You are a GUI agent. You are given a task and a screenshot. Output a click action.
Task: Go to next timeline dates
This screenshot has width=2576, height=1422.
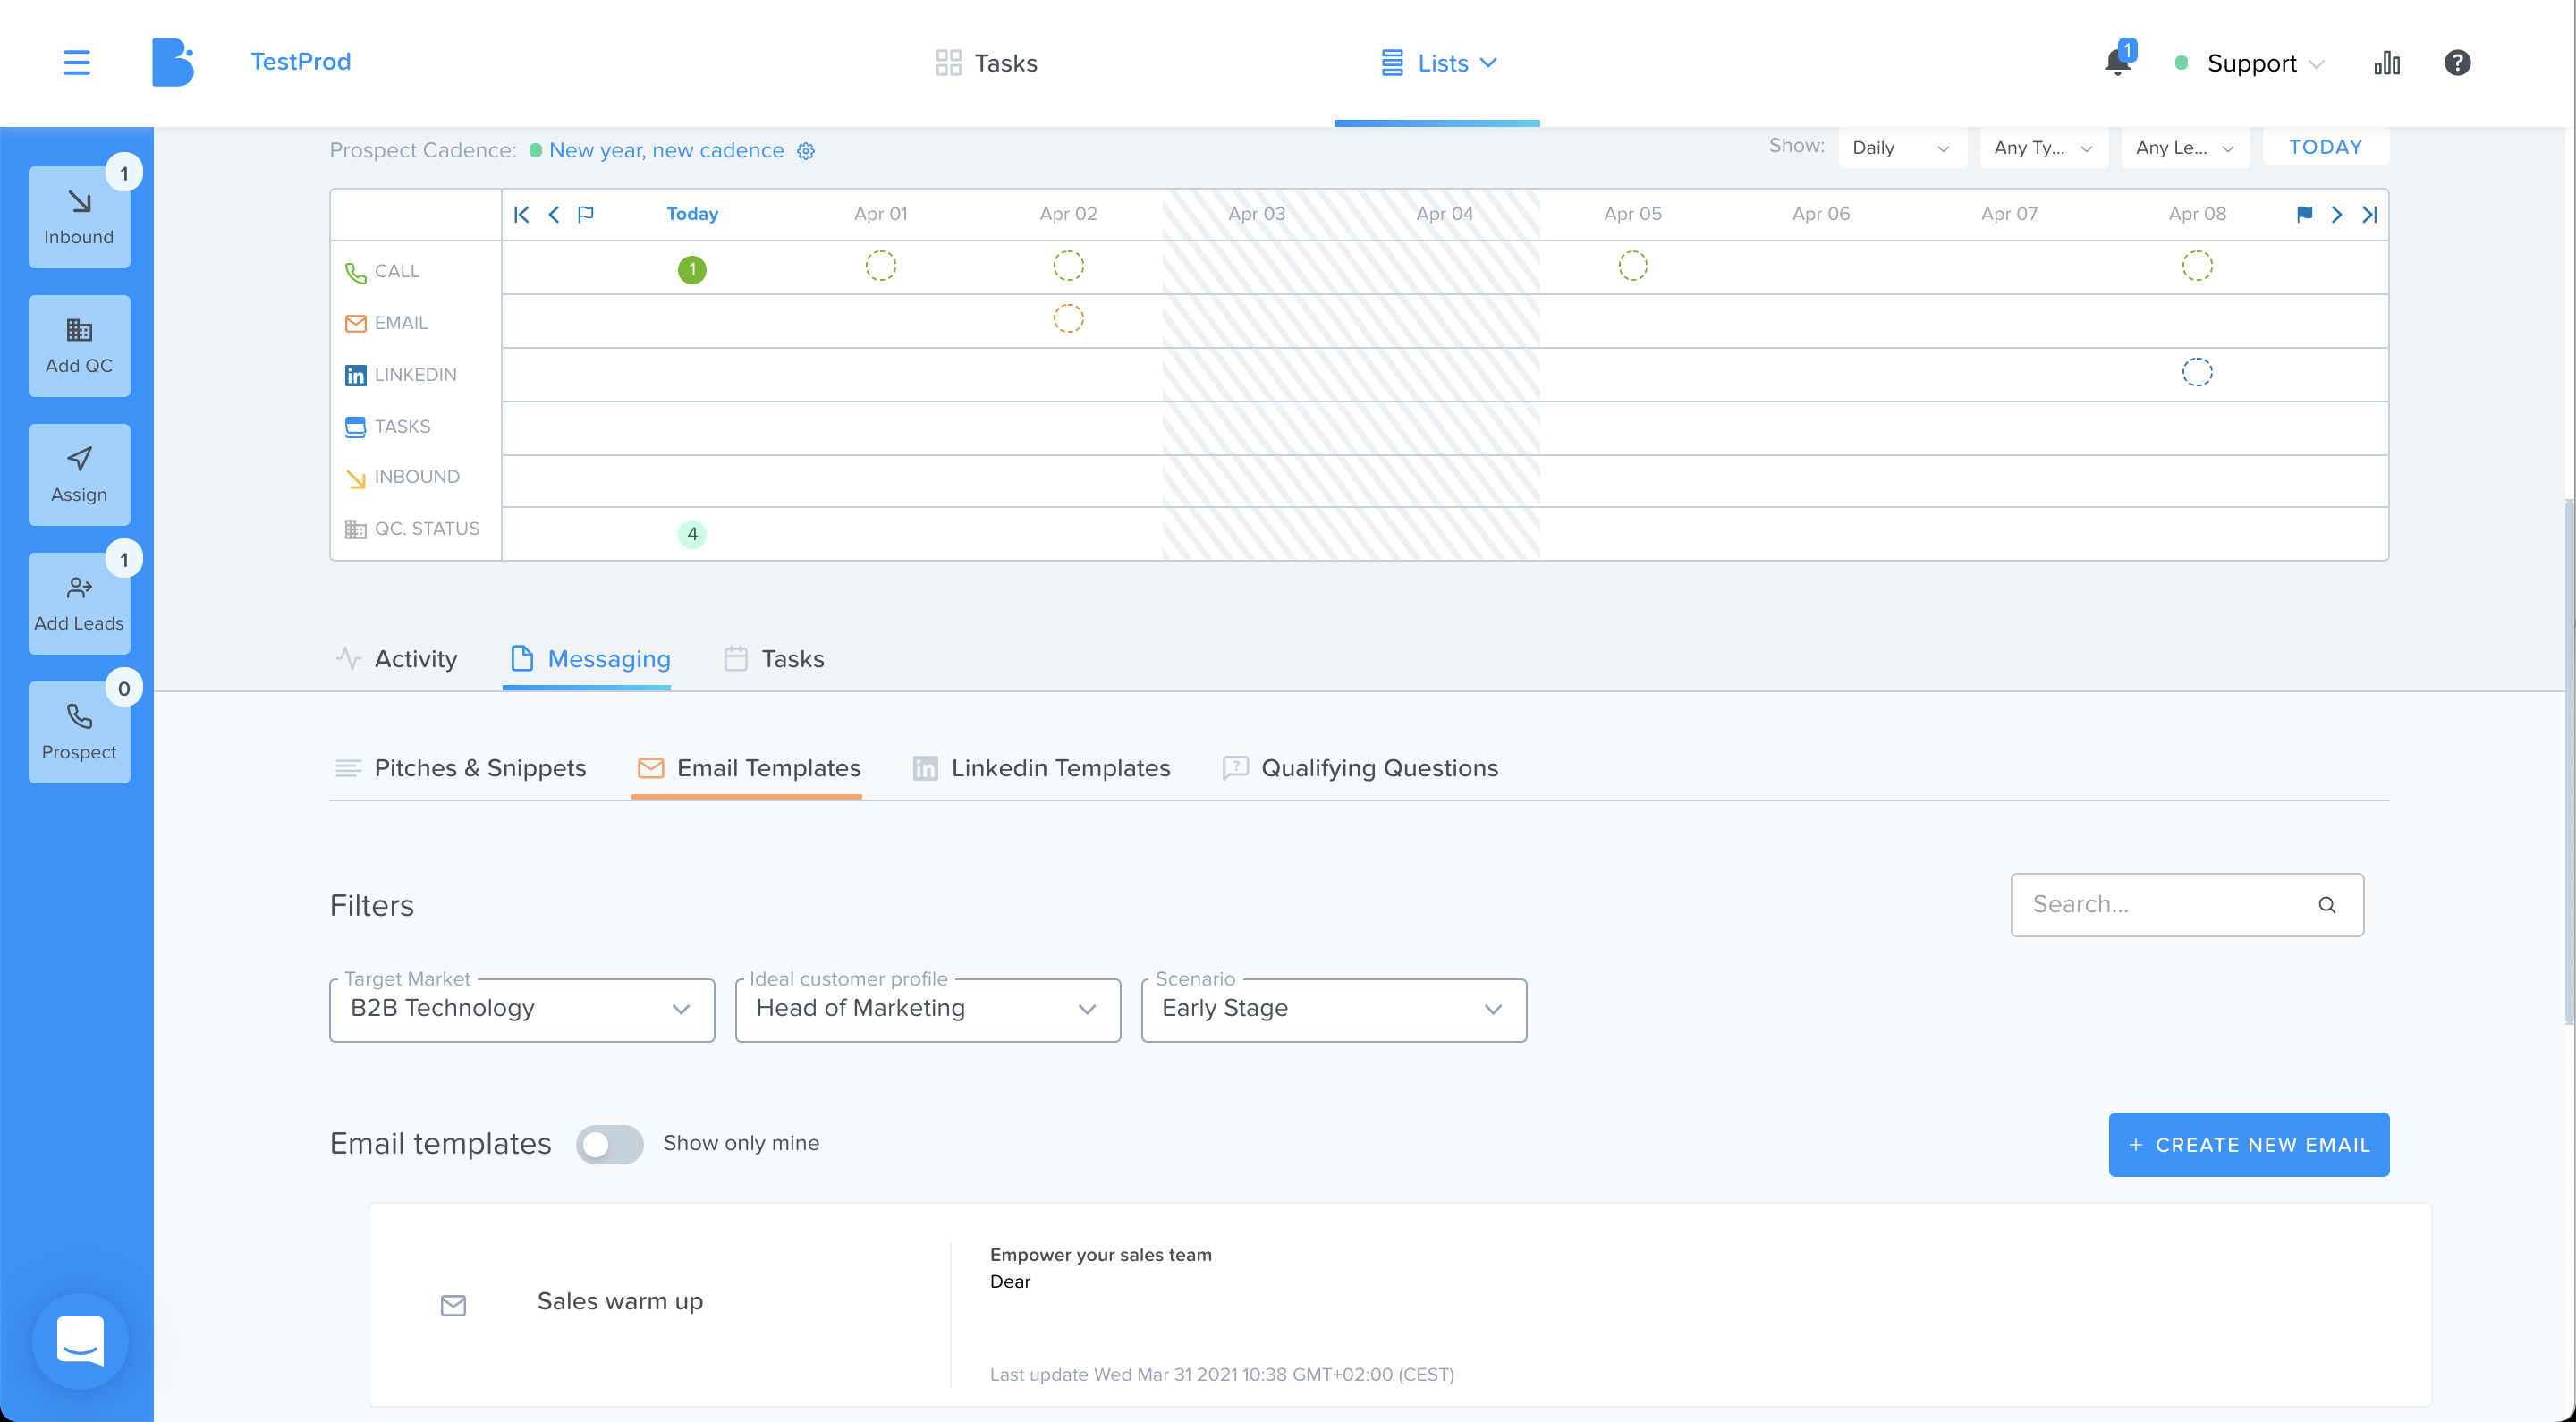coord(2337,214)
